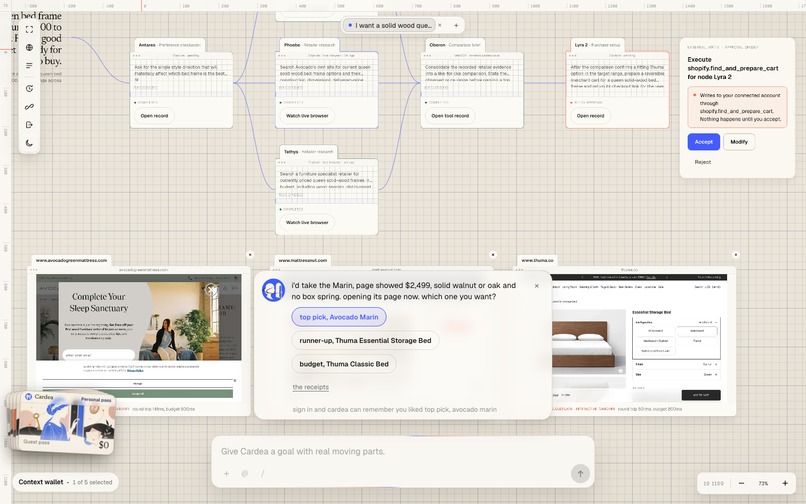Click the three dots menu on Antares node
The width and height of the screenshot is (806, 504).
point(136,56)
